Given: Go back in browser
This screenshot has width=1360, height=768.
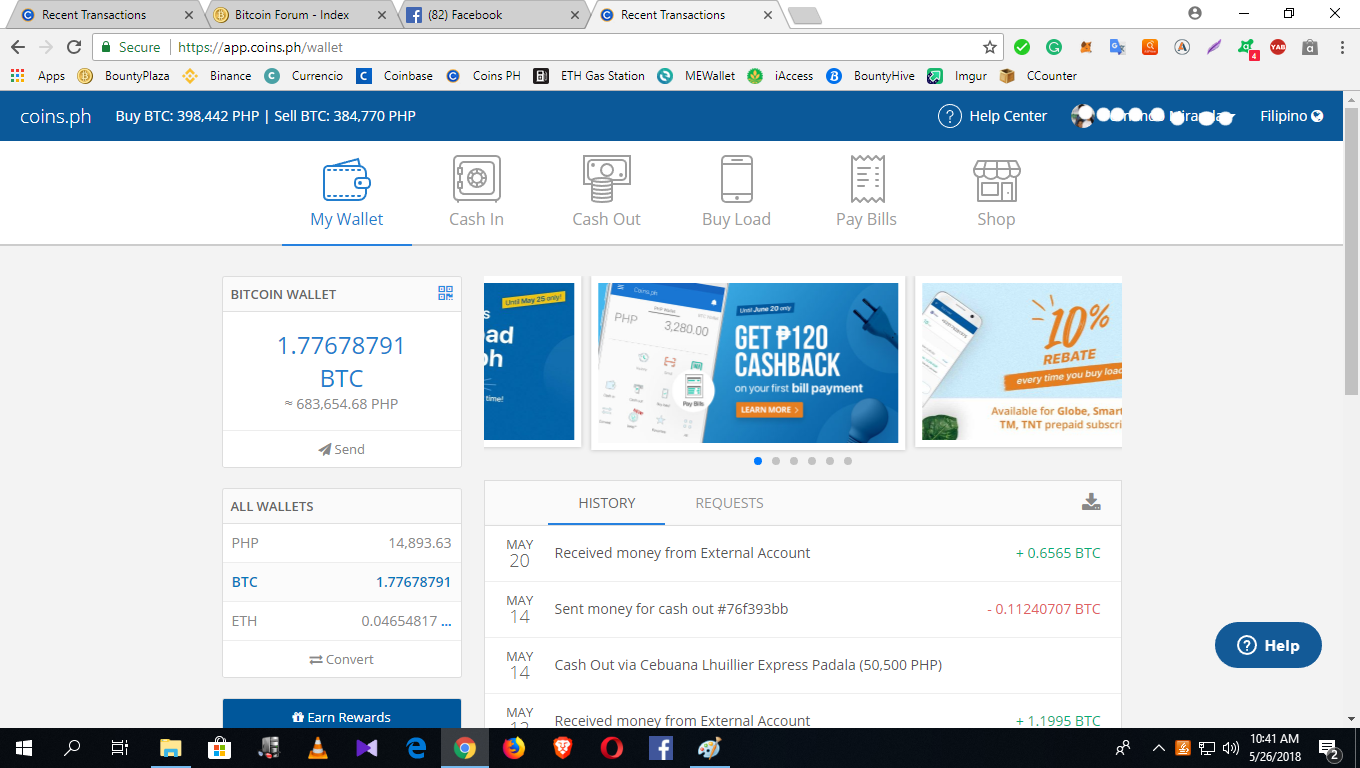Looking at the screenshot, I should pos(18,47).
